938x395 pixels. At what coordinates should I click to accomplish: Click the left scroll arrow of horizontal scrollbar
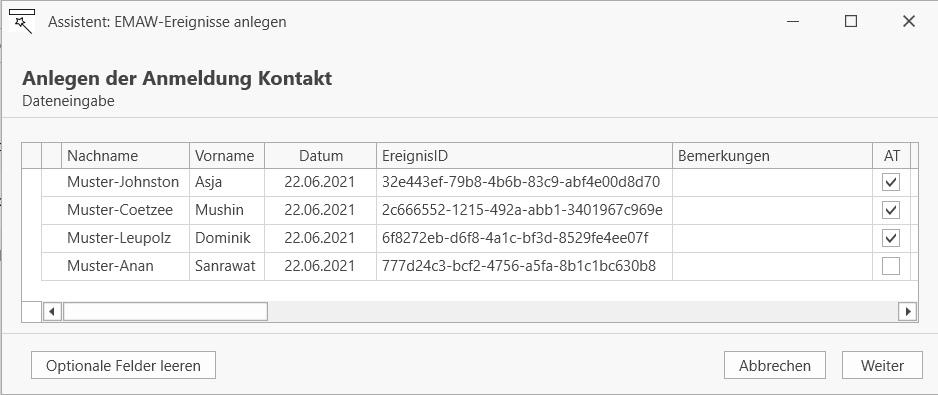point(52,311)
